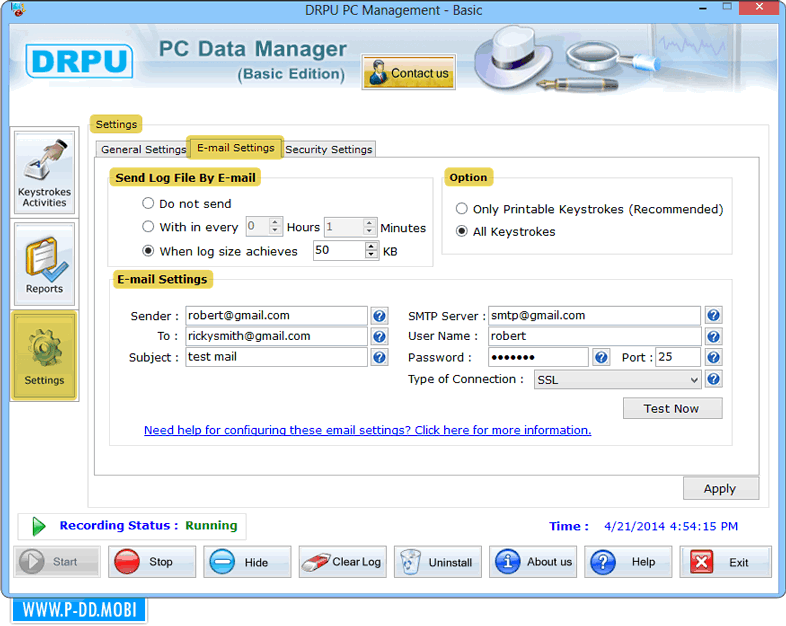Click help icon next to Sender field

[379, 316]
